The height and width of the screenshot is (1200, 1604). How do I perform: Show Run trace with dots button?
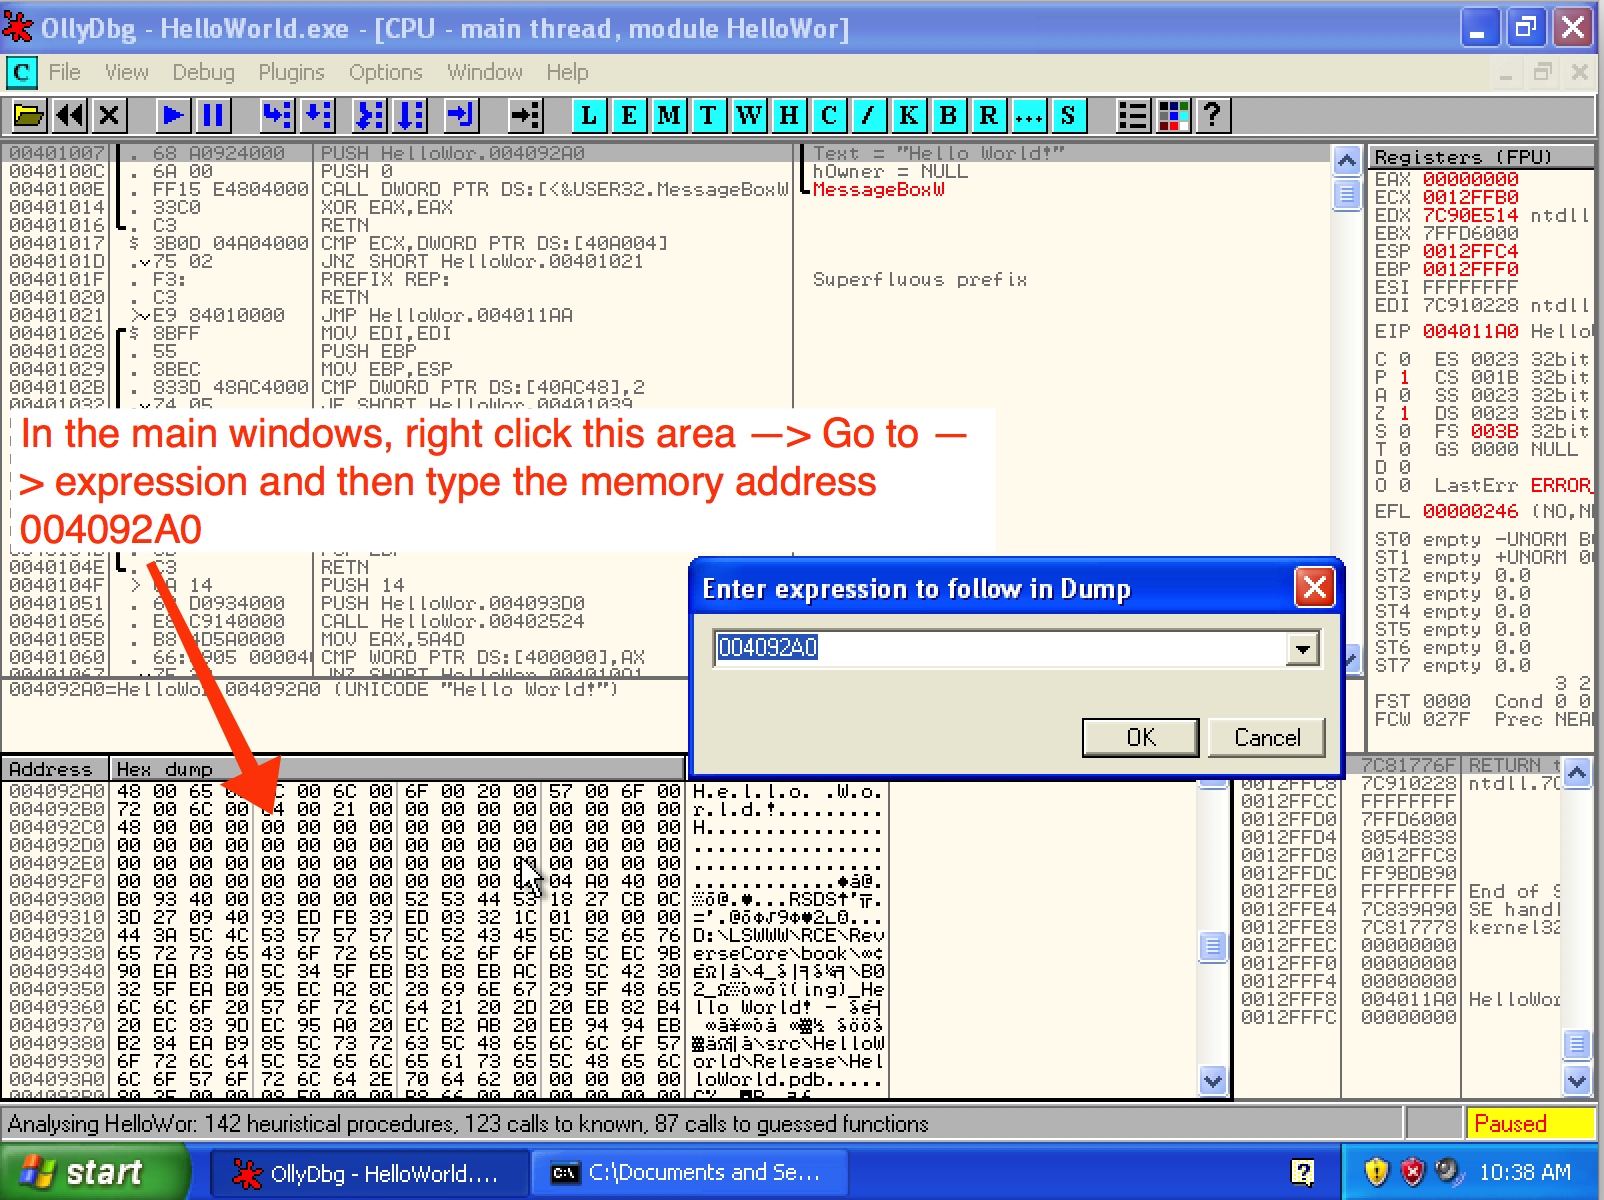(x=1029, y=116)
